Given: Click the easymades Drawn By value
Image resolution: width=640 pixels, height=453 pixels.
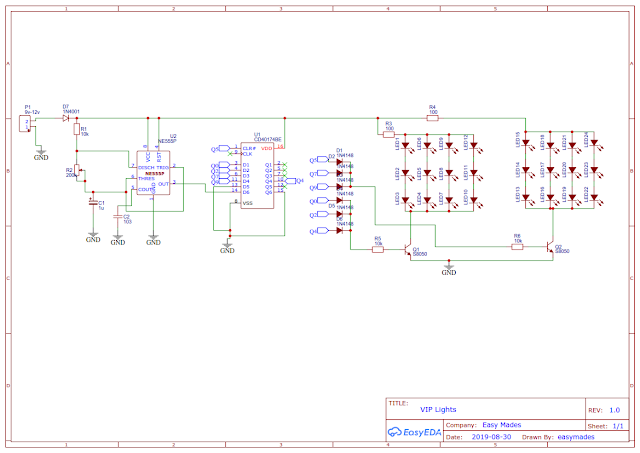Looking at the screenshot, I should [576, 437].
